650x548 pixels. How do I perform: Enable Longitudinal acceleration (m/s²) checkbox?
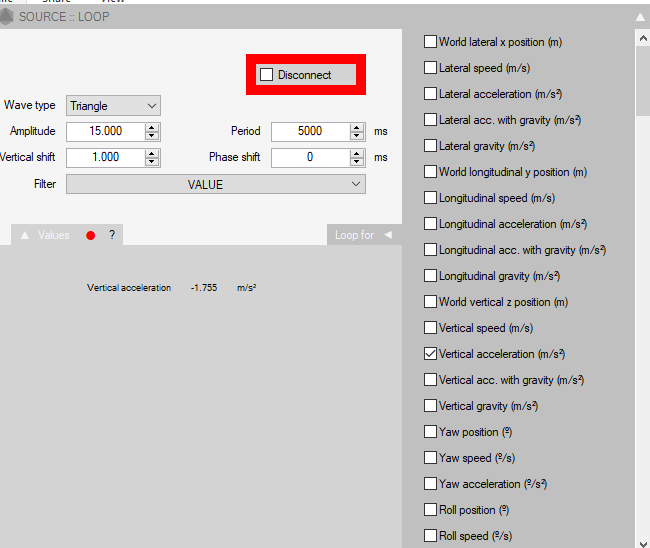pyautogui.click(x=430, y=223)
